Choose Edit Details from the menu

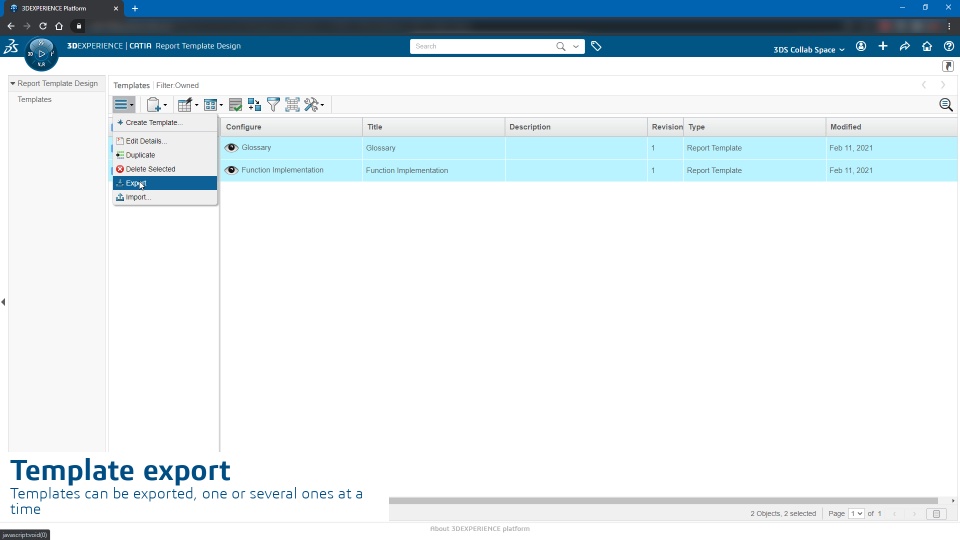pos(165,141)
